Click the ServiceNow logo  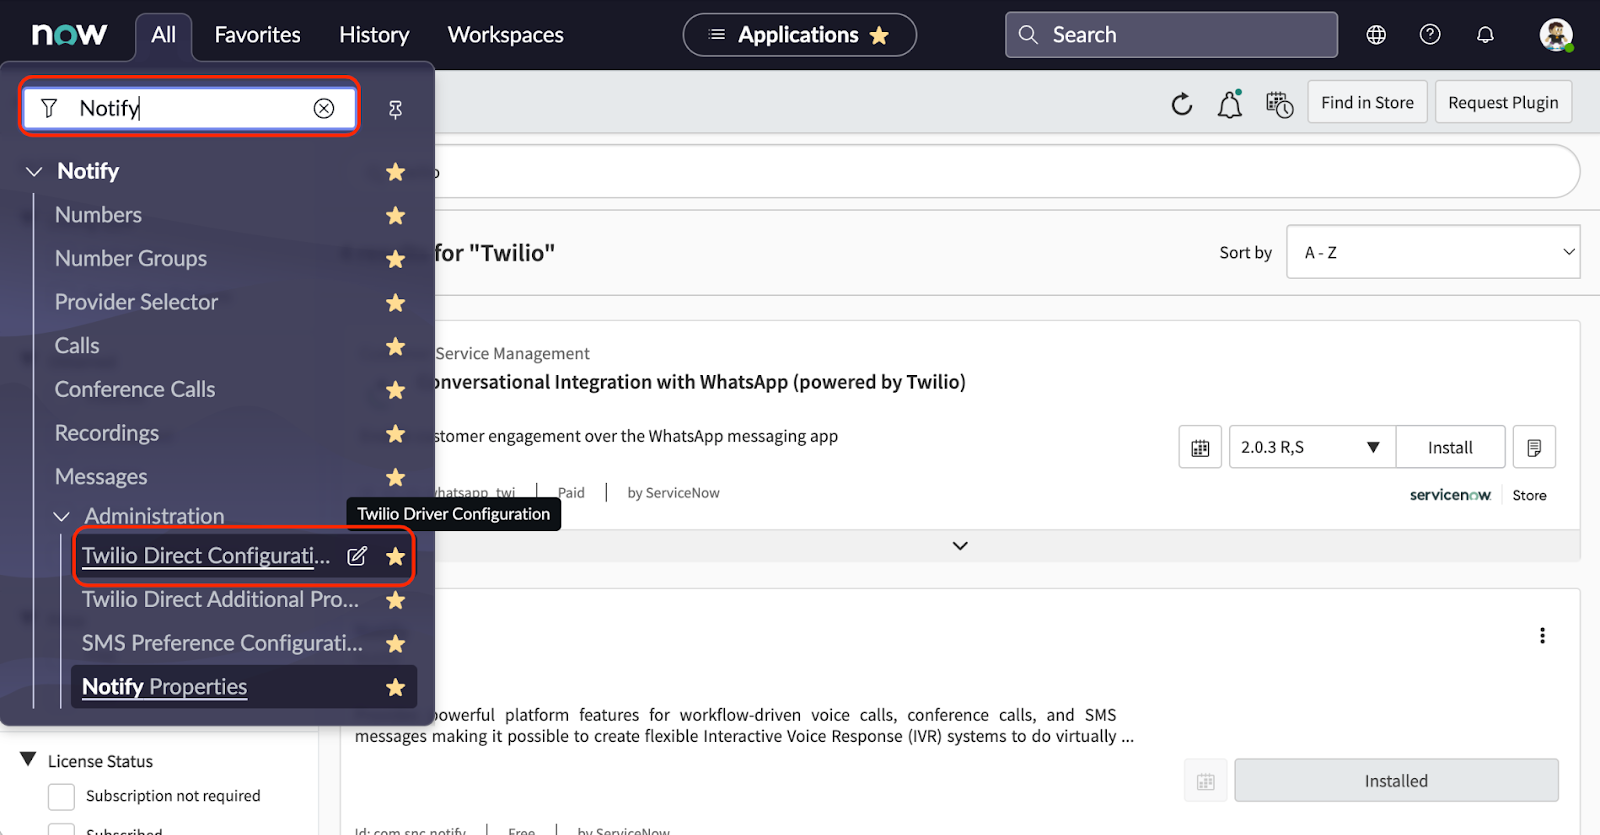pos(69,35)
